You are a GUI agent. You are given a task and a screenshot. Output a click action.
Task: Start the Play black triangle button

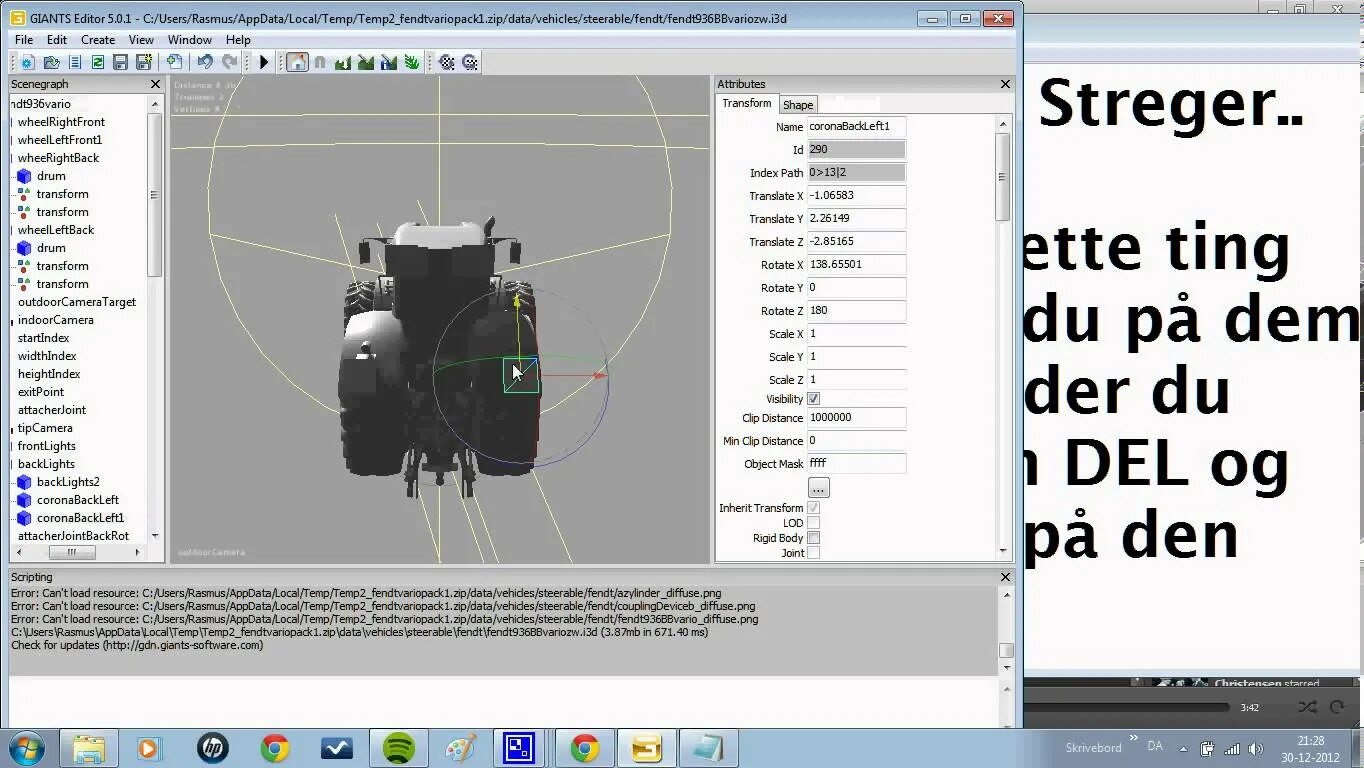[x=264, y=62]
